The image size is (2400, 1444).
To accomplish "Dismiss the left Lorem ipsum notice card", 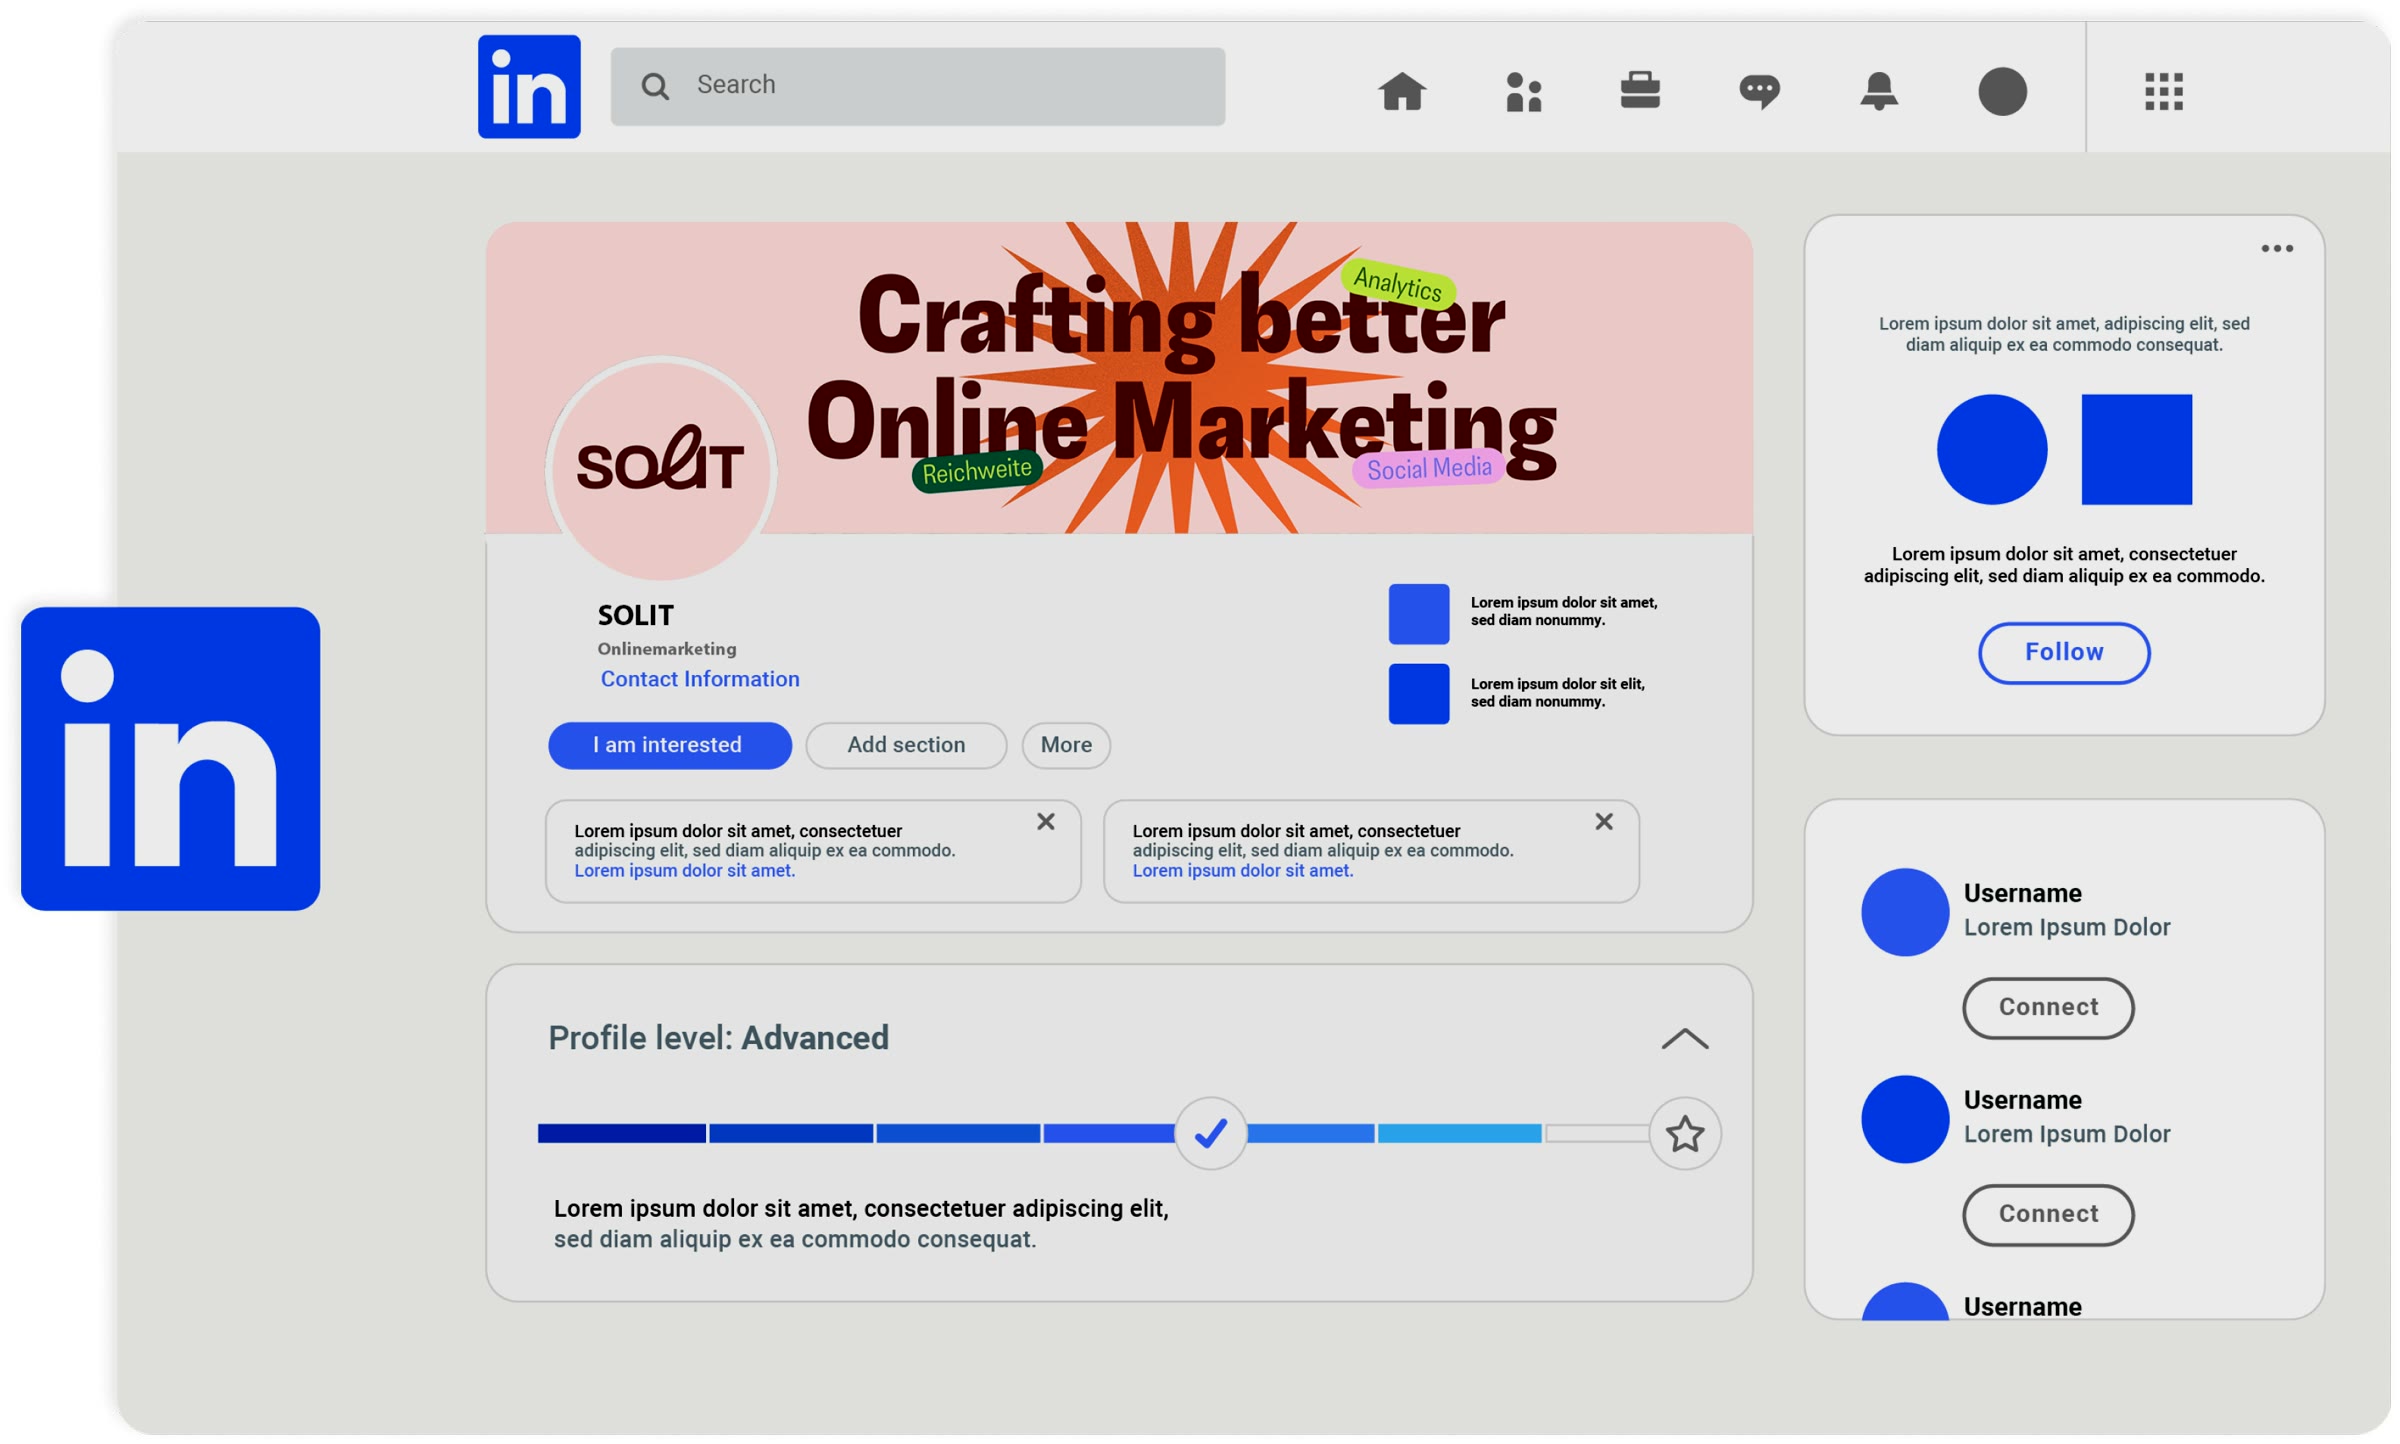I will coord(1046,821).
